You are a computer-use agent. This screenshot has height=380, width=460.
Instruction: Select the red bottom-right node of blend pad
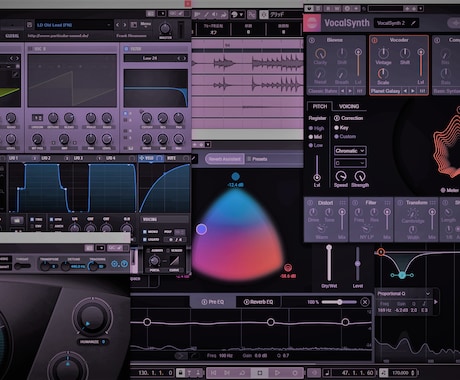(288, 267)
